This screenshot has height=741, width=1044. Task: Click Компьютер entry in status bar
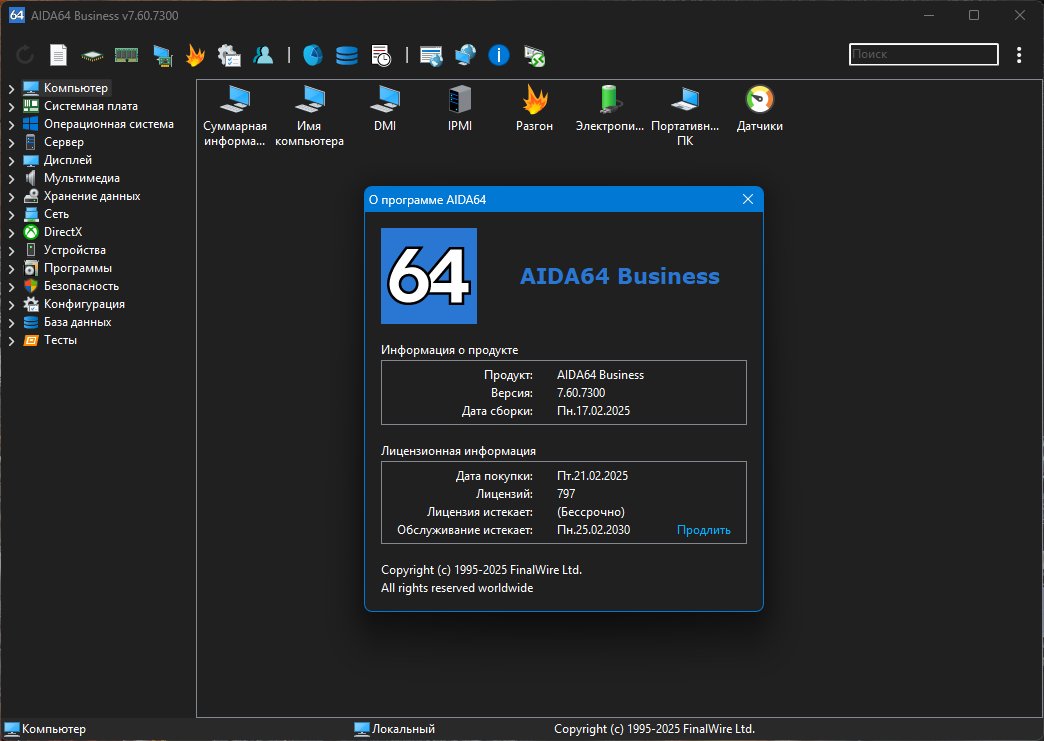[x=54, y=729]
